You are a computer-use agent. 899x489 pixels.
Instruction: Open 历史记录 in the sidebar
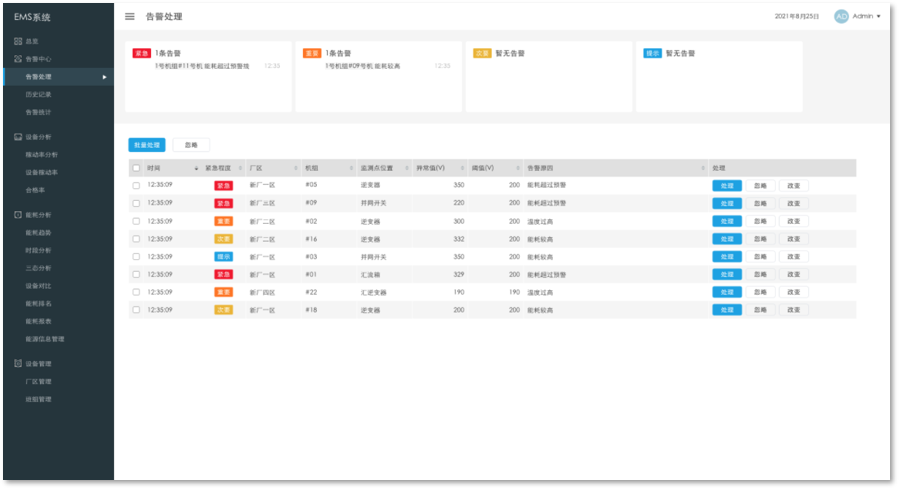(x=38, y=94)
